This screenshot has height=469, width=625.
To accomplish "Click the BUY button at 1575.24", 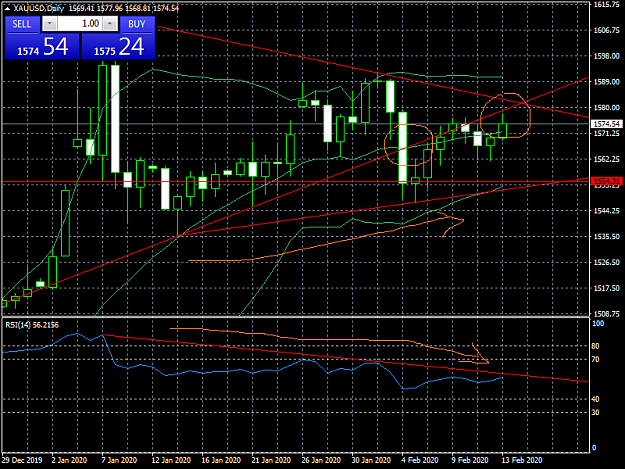I will point(118,38).
